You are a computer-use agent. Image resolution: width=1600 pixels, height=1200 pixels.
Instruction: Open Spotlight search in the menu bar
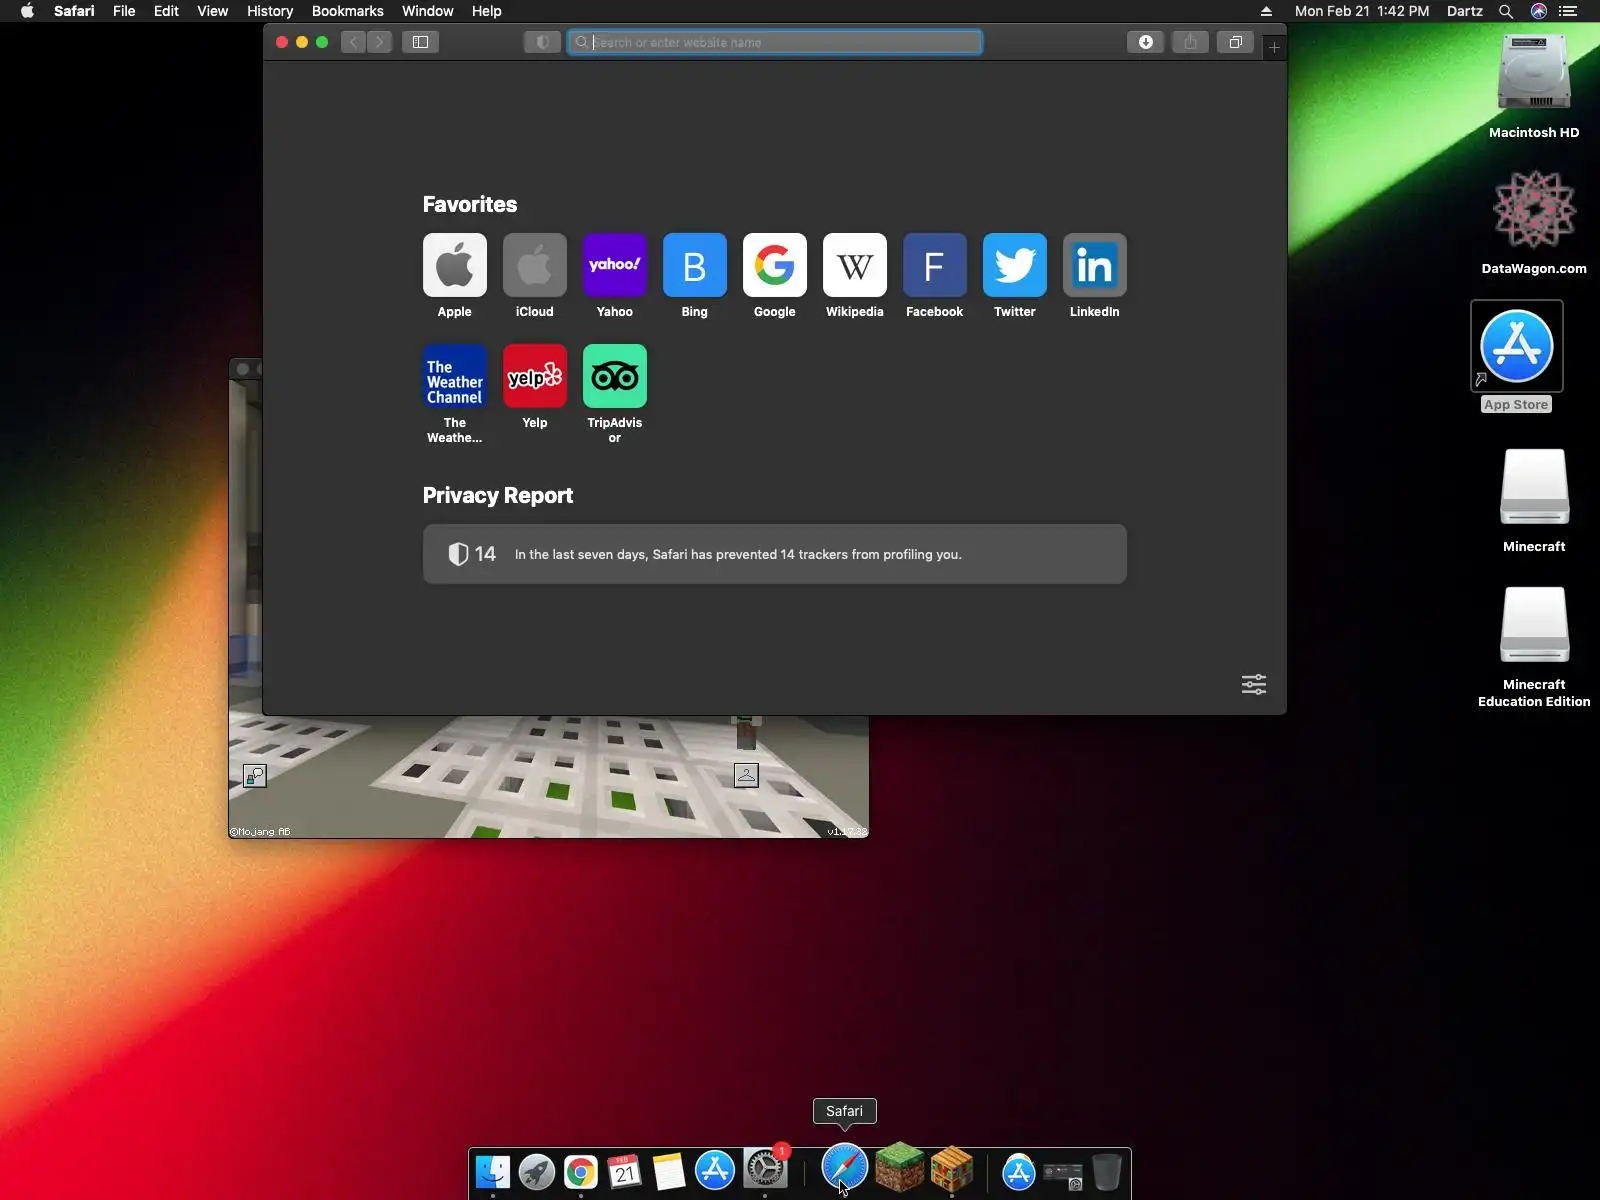point(1506,11)
